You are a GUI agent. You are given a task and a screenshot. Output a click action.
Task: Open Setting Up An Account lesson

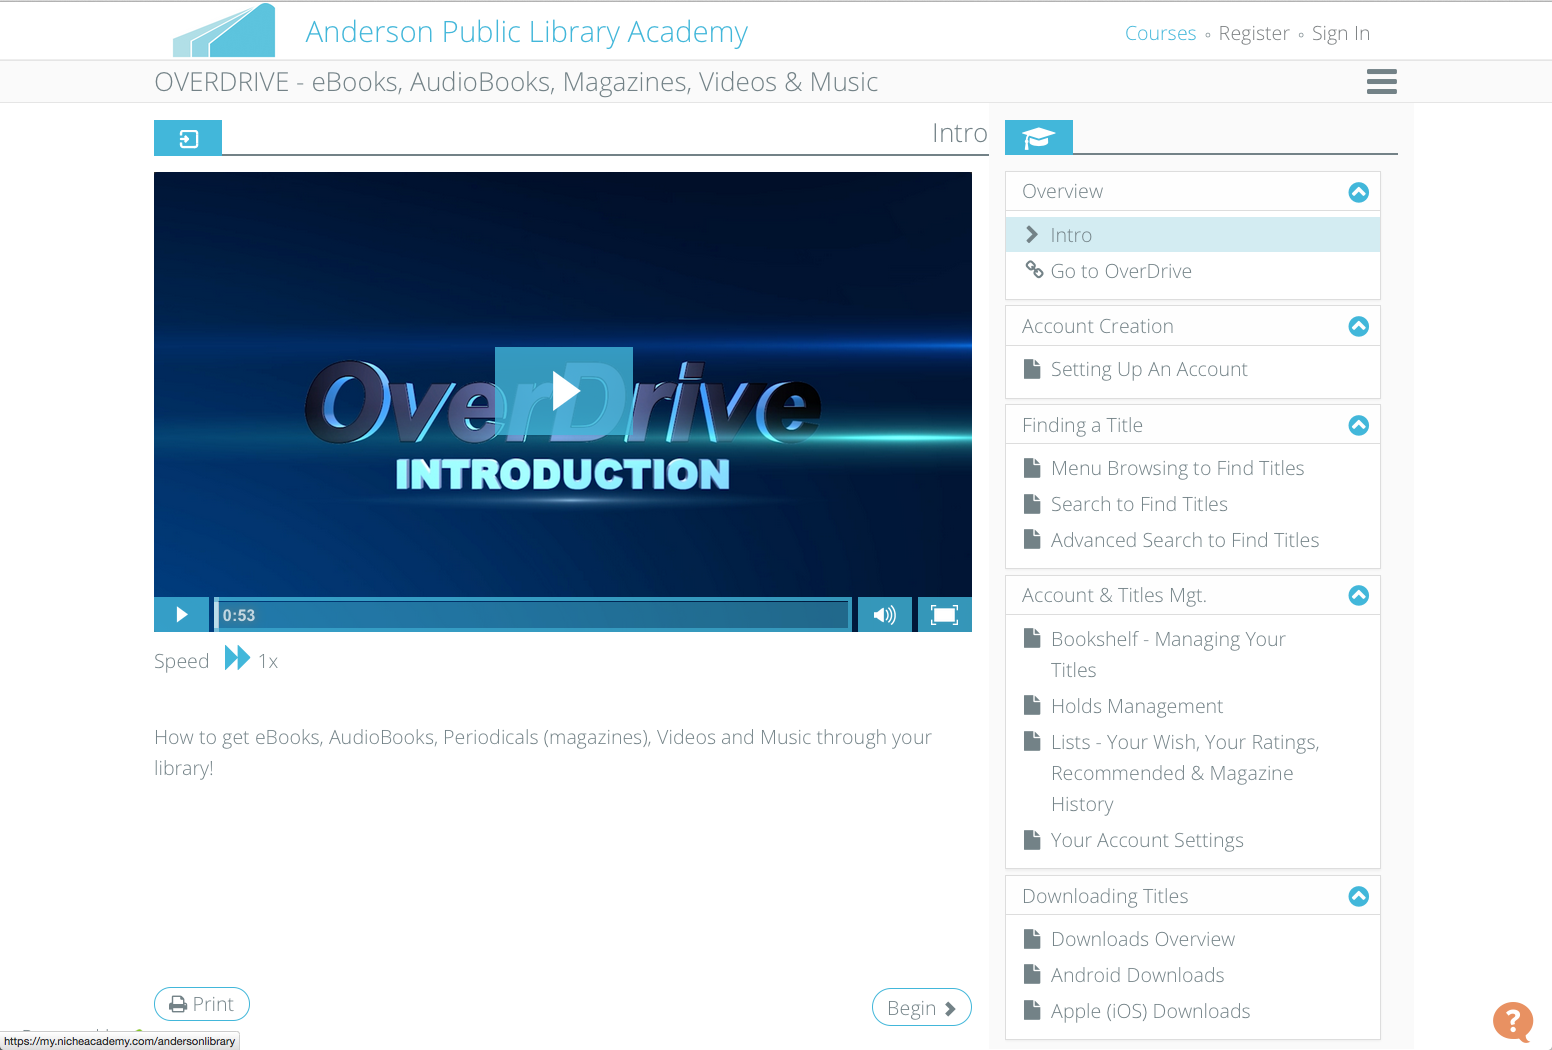pos(1149,369)
